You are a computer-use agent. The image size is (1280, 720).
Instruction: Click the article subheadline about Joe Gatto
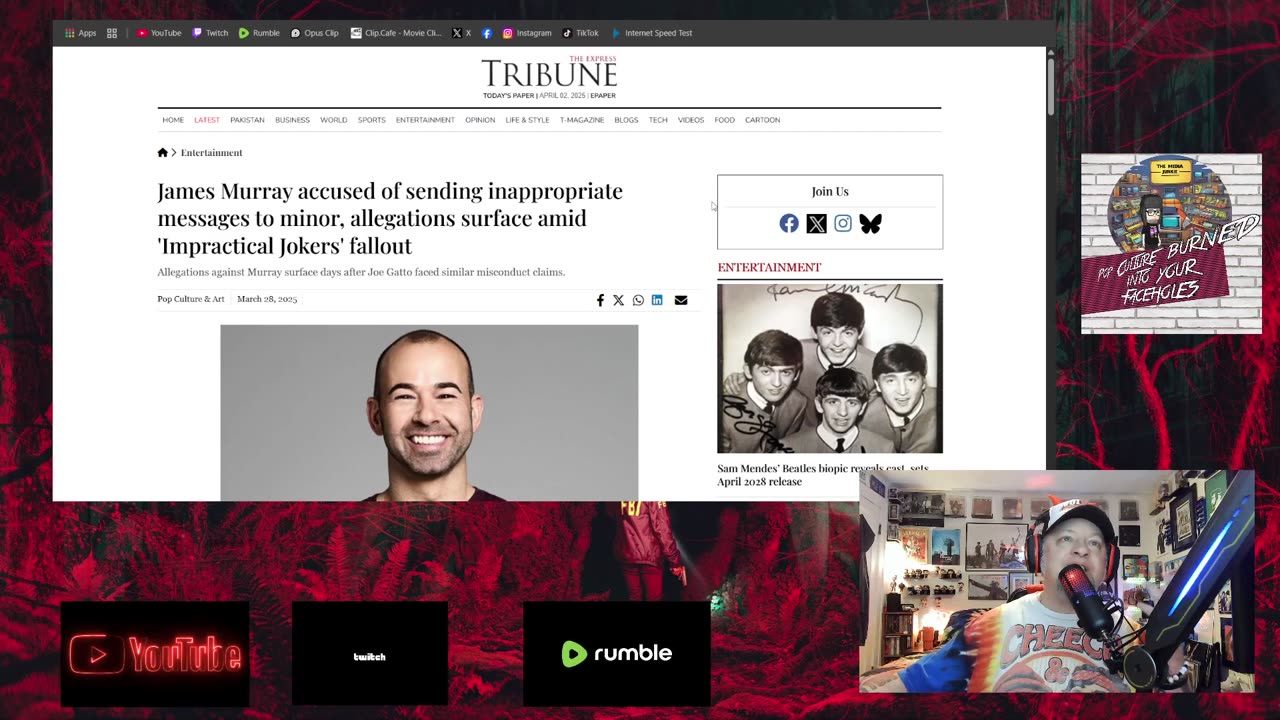click(x=361, y=272)
